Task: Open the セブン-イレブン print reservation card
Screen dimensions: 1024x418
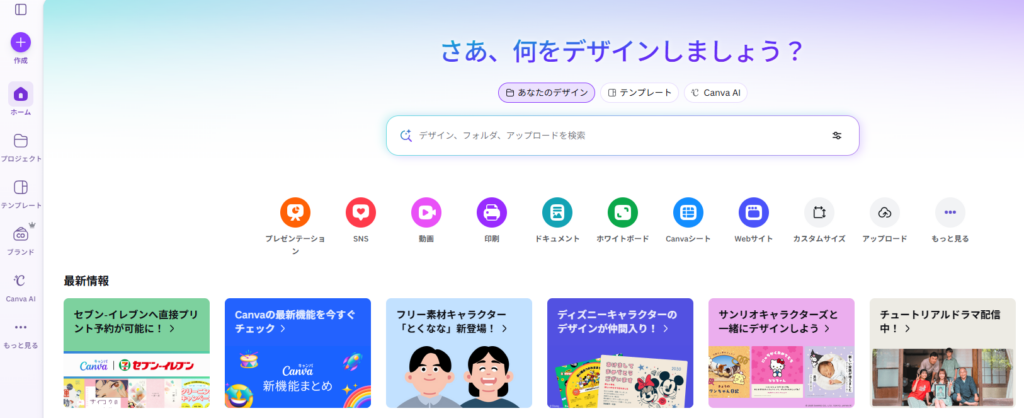Action: point(136,353)
